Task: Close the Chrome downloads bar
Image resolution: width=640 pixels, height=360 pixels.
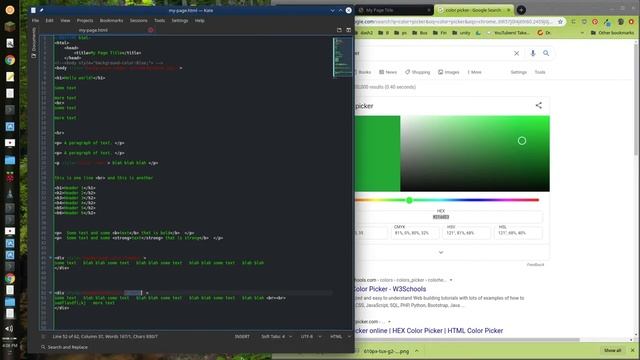Action: tap(633, 351)
